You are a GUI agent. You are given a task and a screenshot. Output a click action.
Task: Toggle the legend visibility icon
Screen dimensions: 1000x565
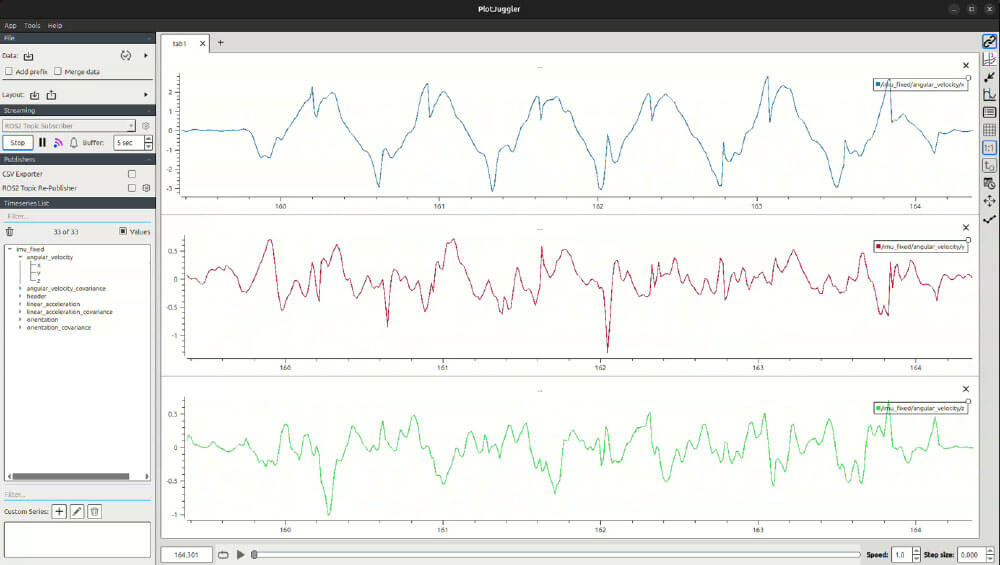(x=989, y=112)
